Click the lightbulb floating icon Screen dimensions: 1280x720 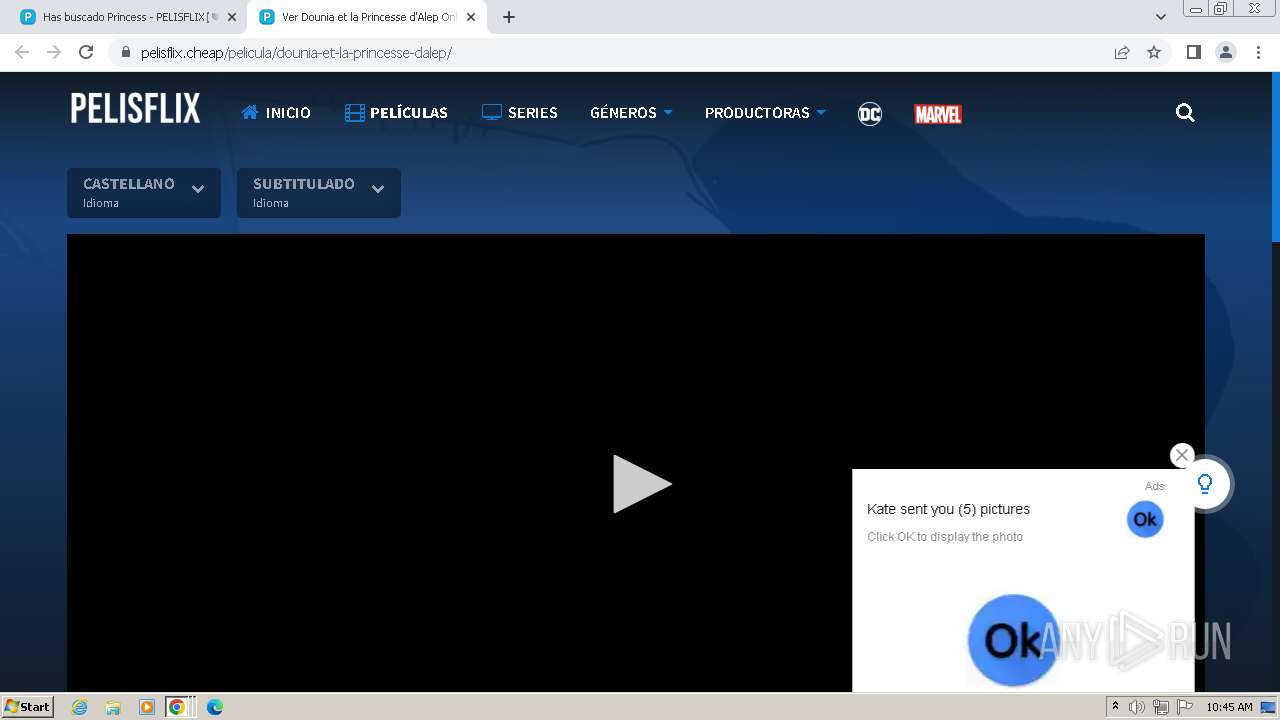pos(1206,484)
